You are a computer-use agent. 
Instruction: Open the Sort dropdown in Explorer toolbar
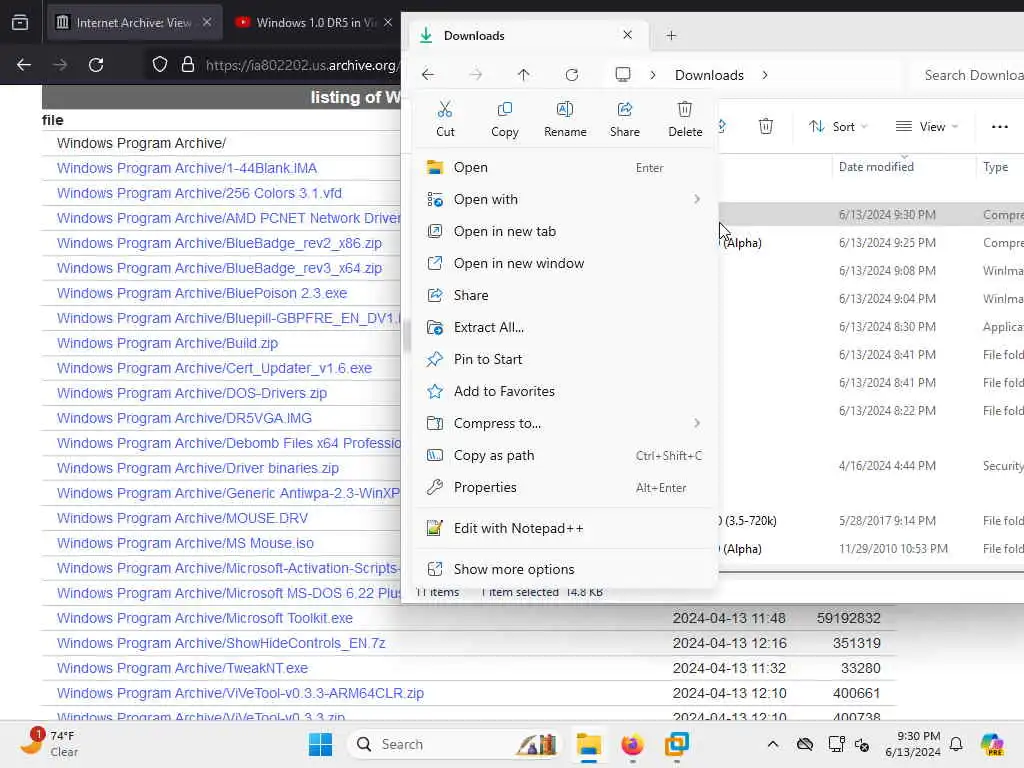(838, 127)
